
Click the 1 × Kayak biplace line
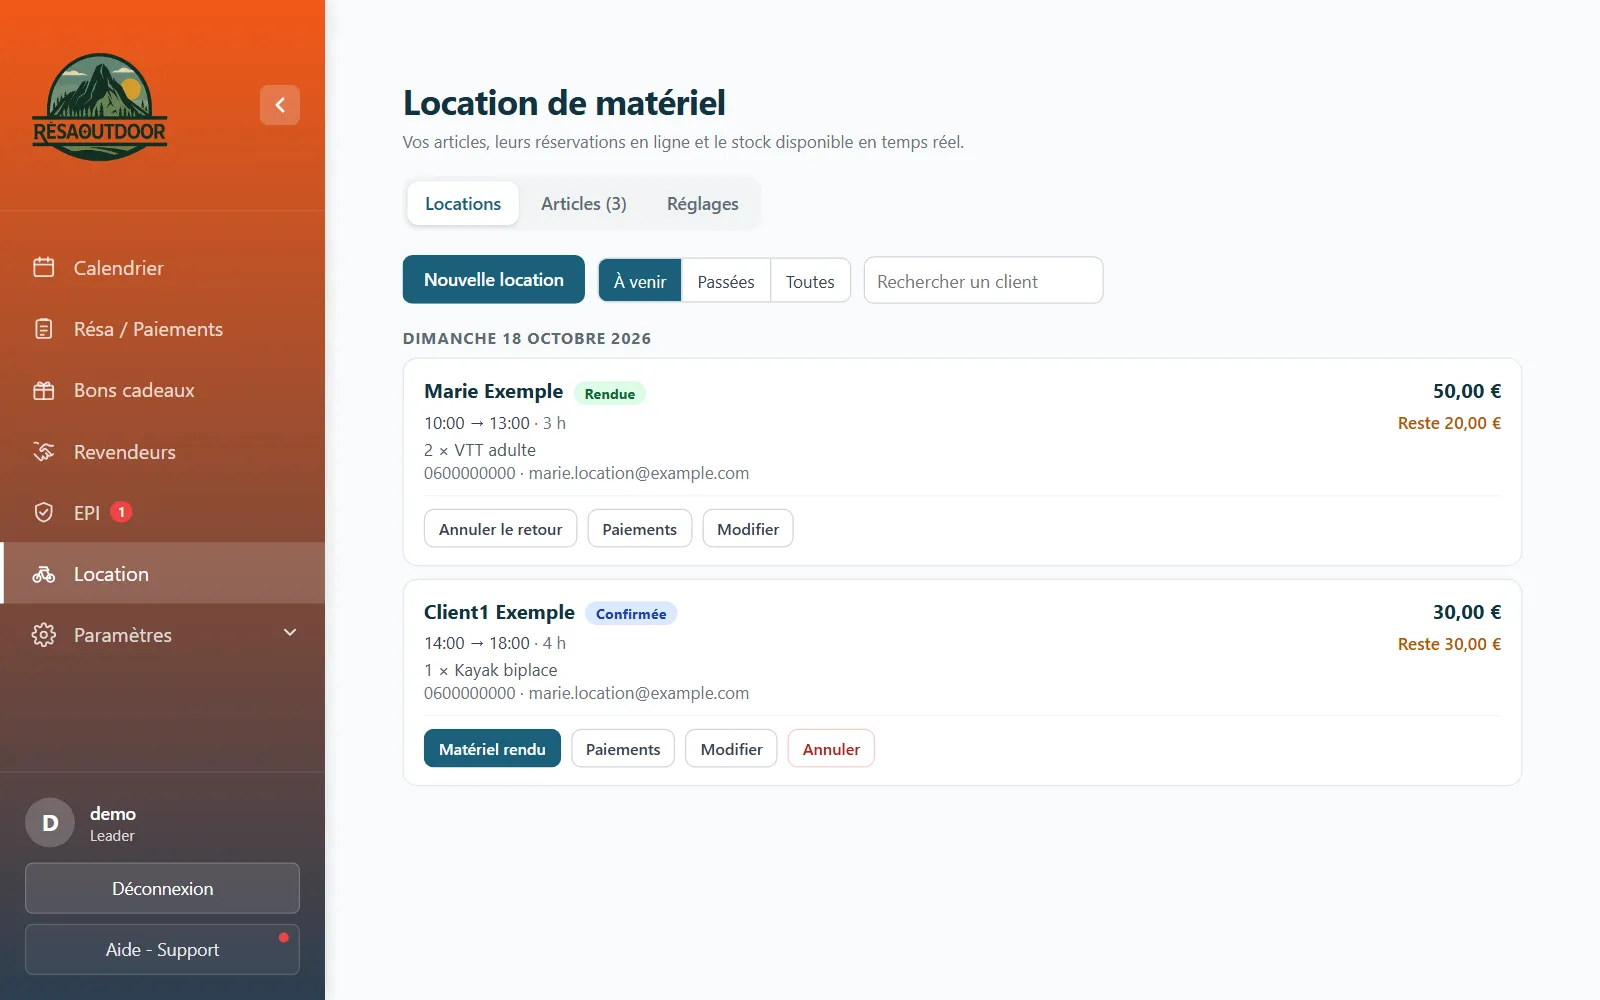coord(491,670)
